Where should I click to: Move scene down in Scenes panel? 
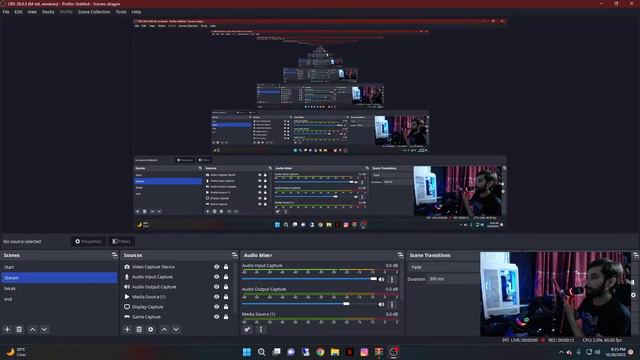pos(44,329)
